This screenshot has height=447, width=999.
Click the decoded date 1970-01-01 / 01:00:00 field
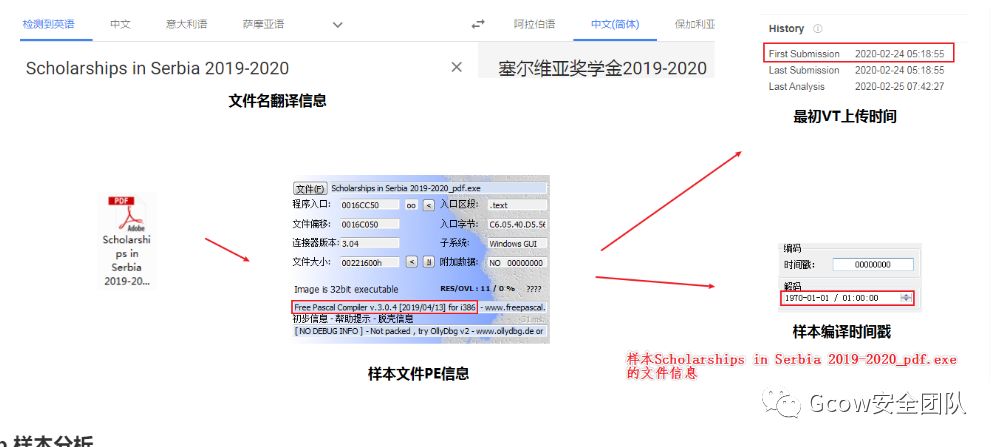pos(847,298)
